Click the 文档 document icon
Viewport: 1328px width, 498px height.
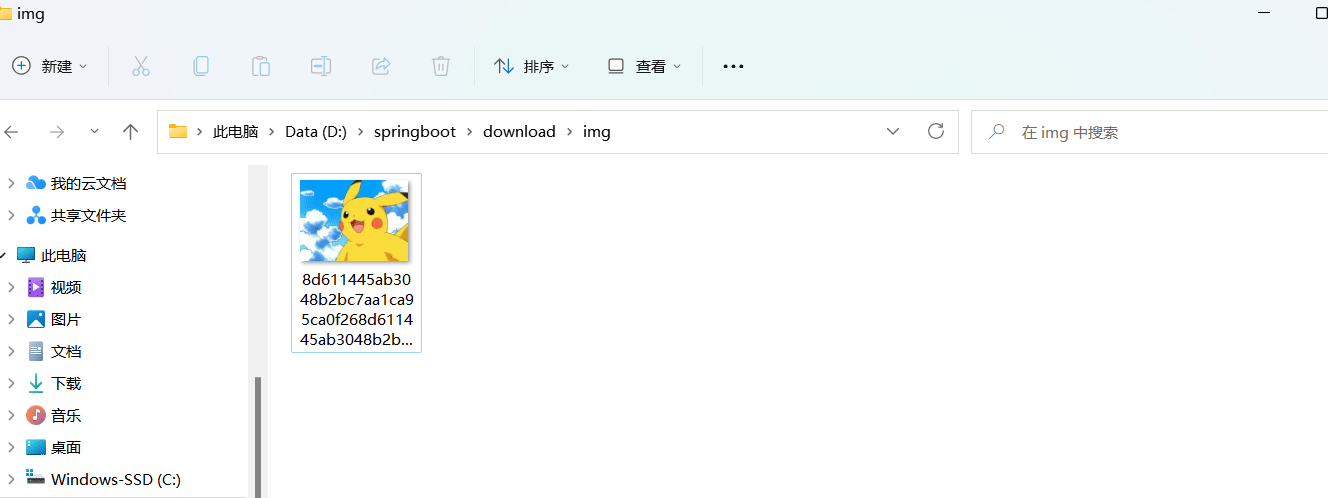click(36, 351)
